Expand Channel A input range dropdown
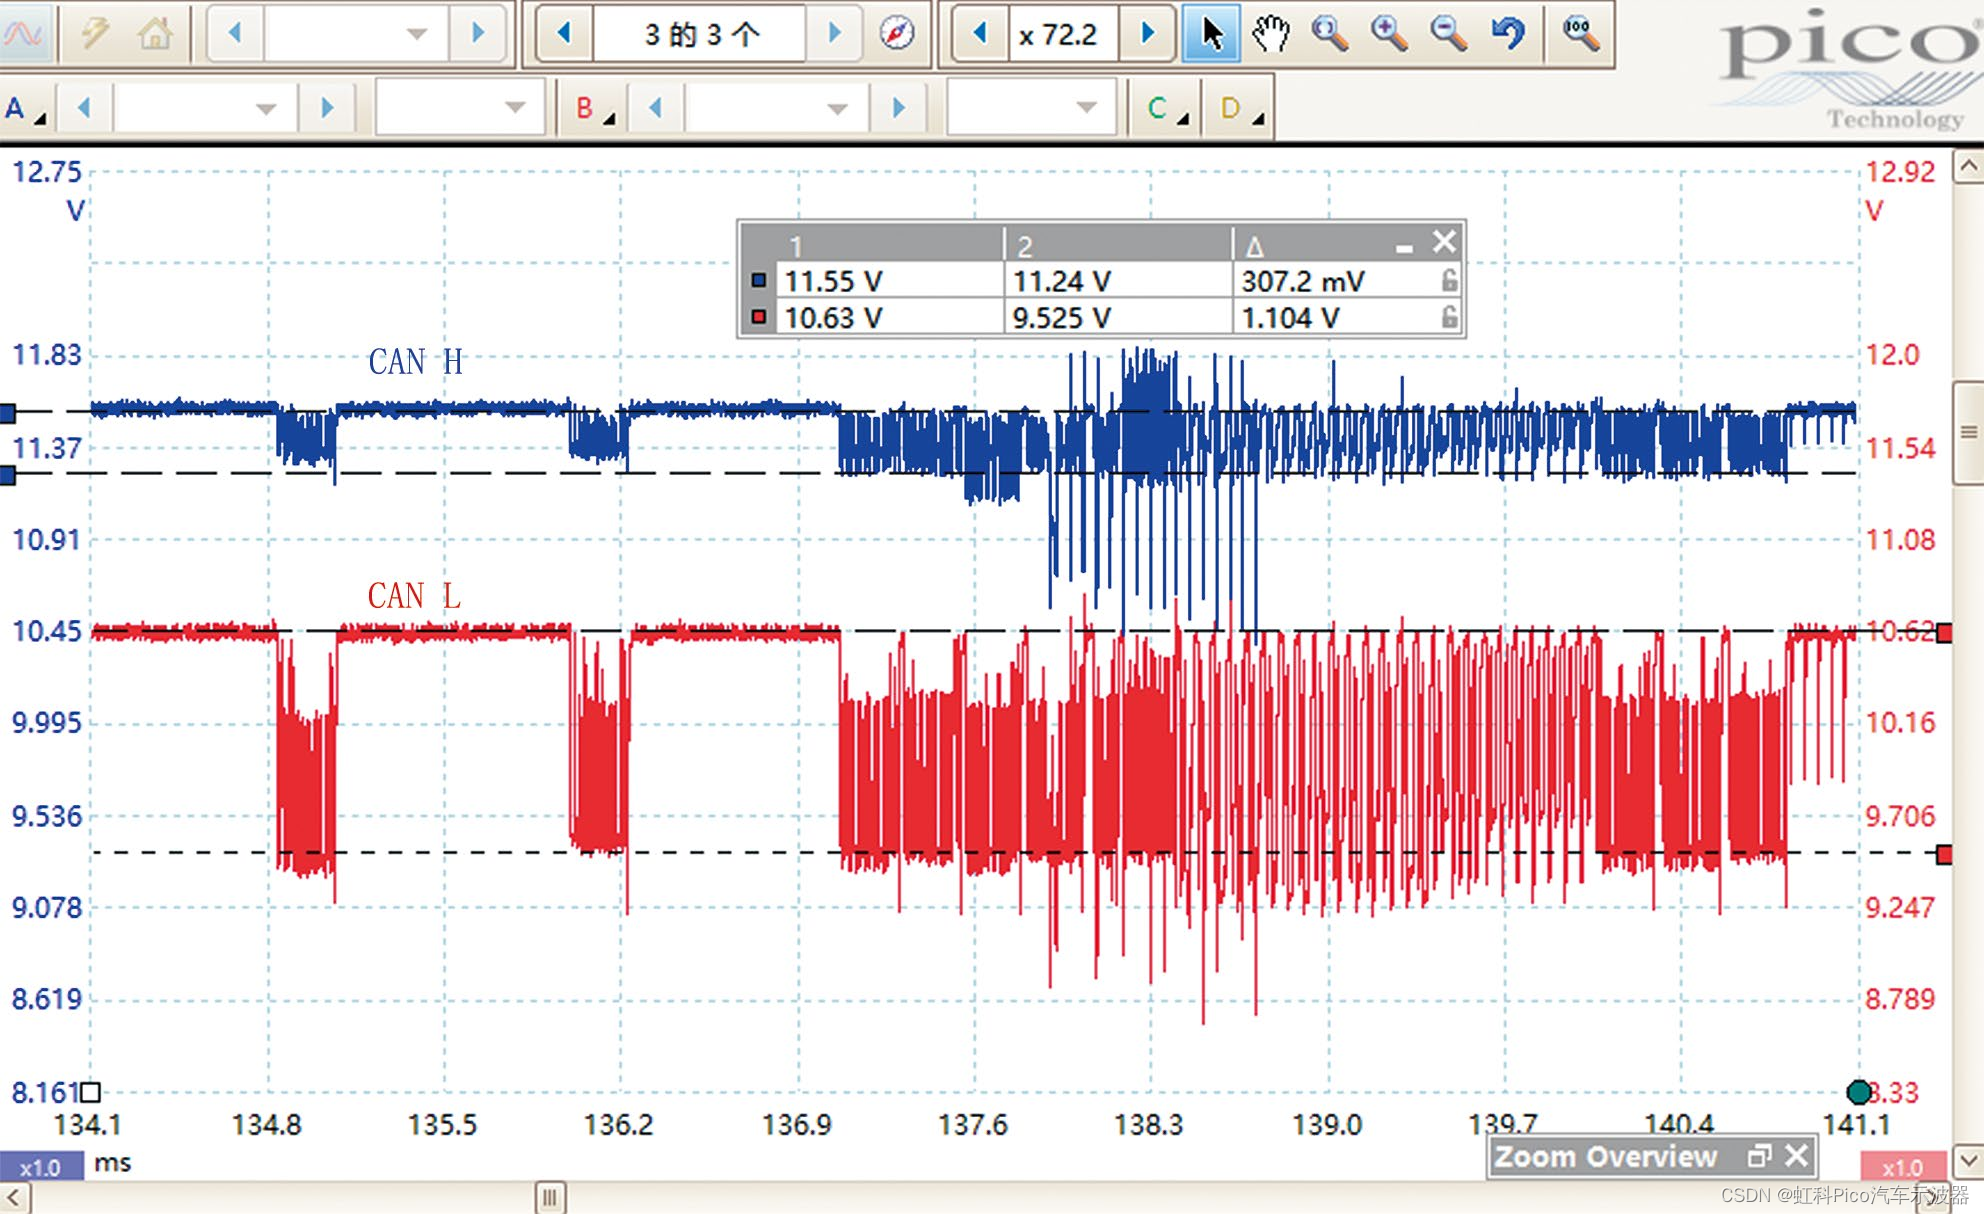The image size is (1984, 1214). click(x=266, y=108)
